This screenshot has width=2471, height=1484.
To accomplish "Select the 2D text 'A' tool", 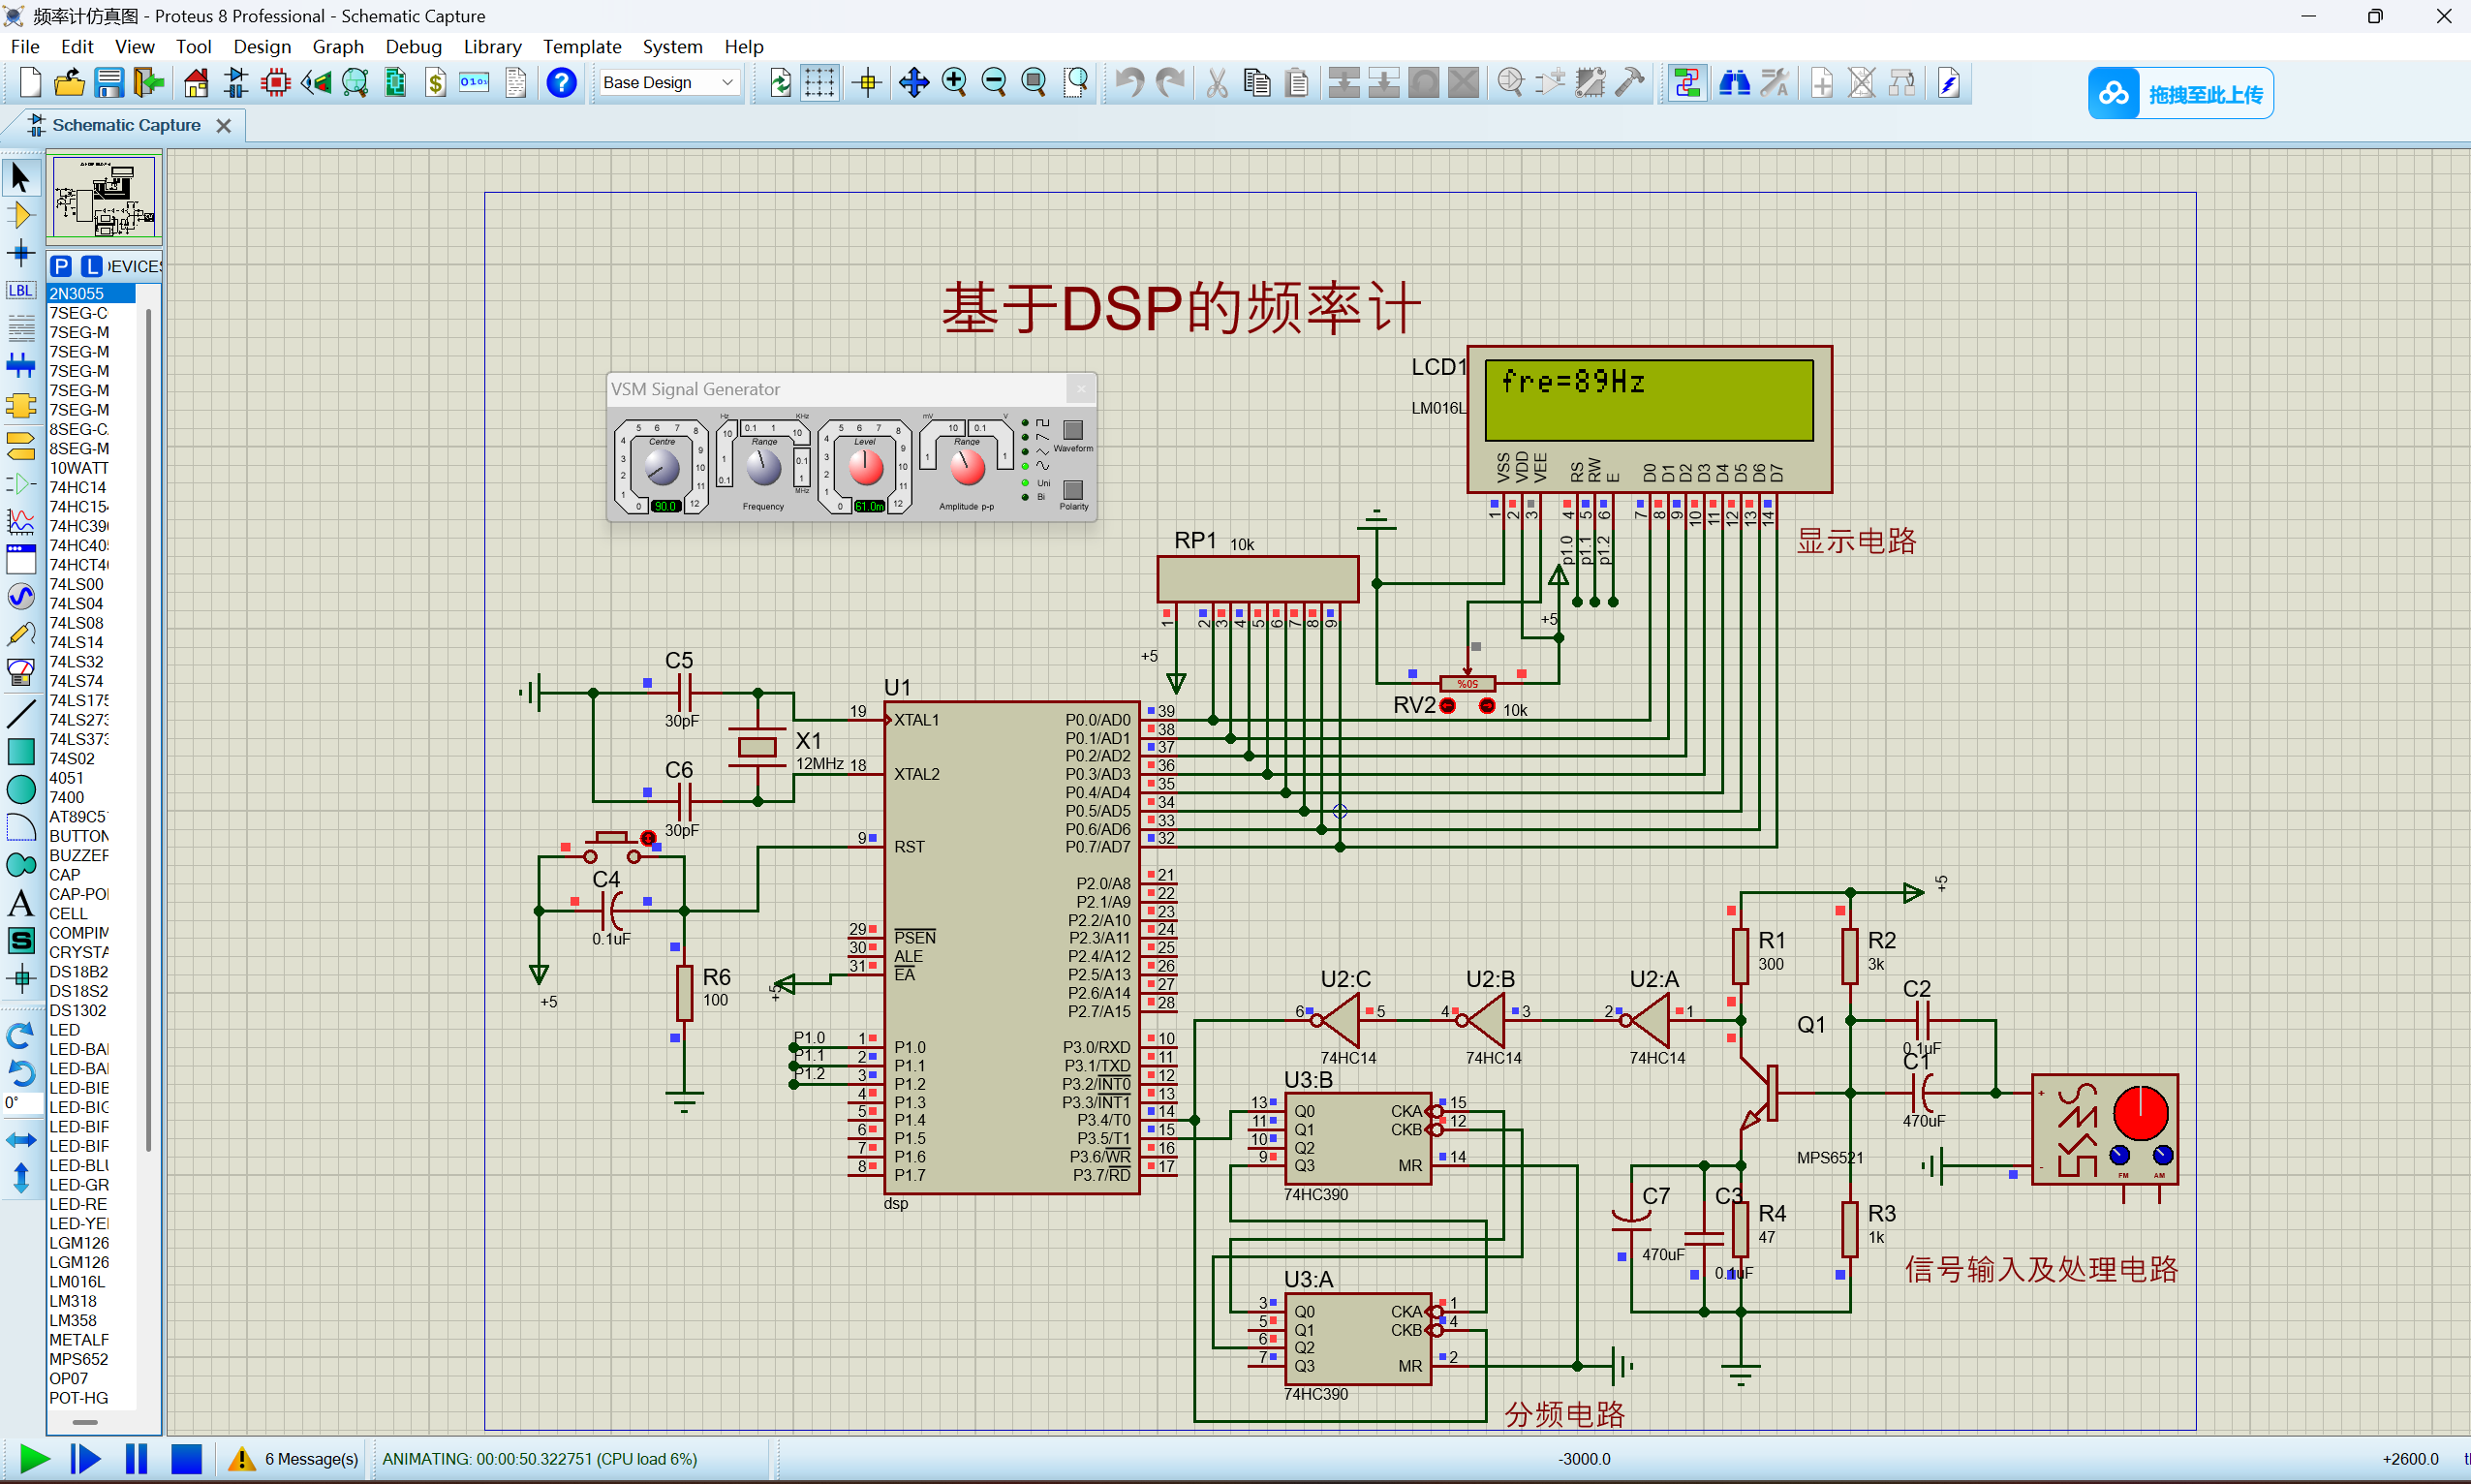I will point(20,903).
